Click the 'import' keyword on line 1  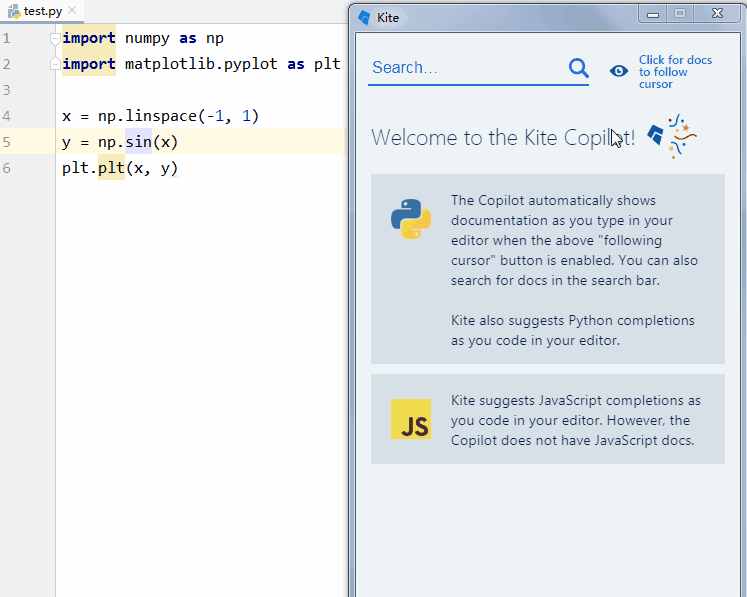(89, 38)
